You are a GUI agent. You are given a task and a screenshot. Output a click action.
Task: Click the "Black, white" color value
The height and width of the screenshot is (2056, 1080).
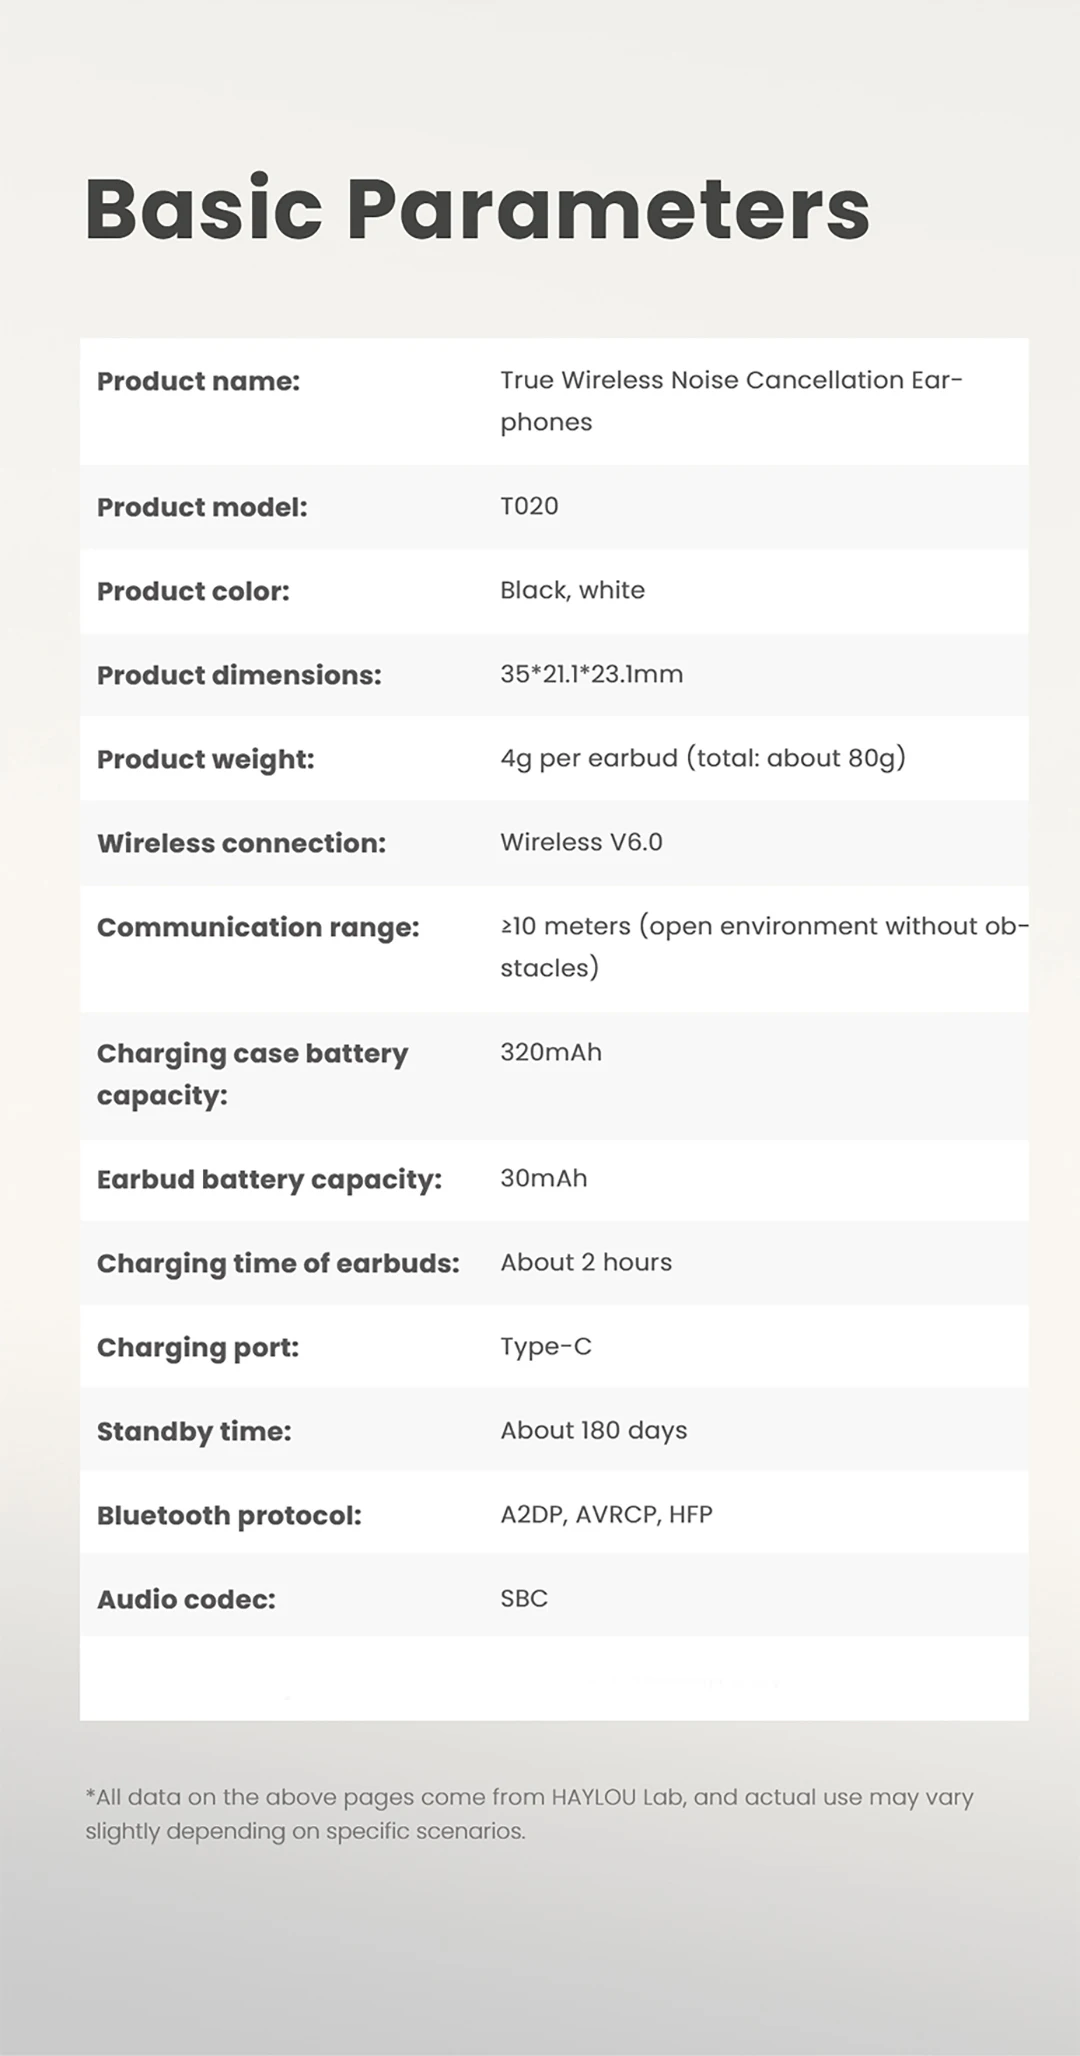572,590
